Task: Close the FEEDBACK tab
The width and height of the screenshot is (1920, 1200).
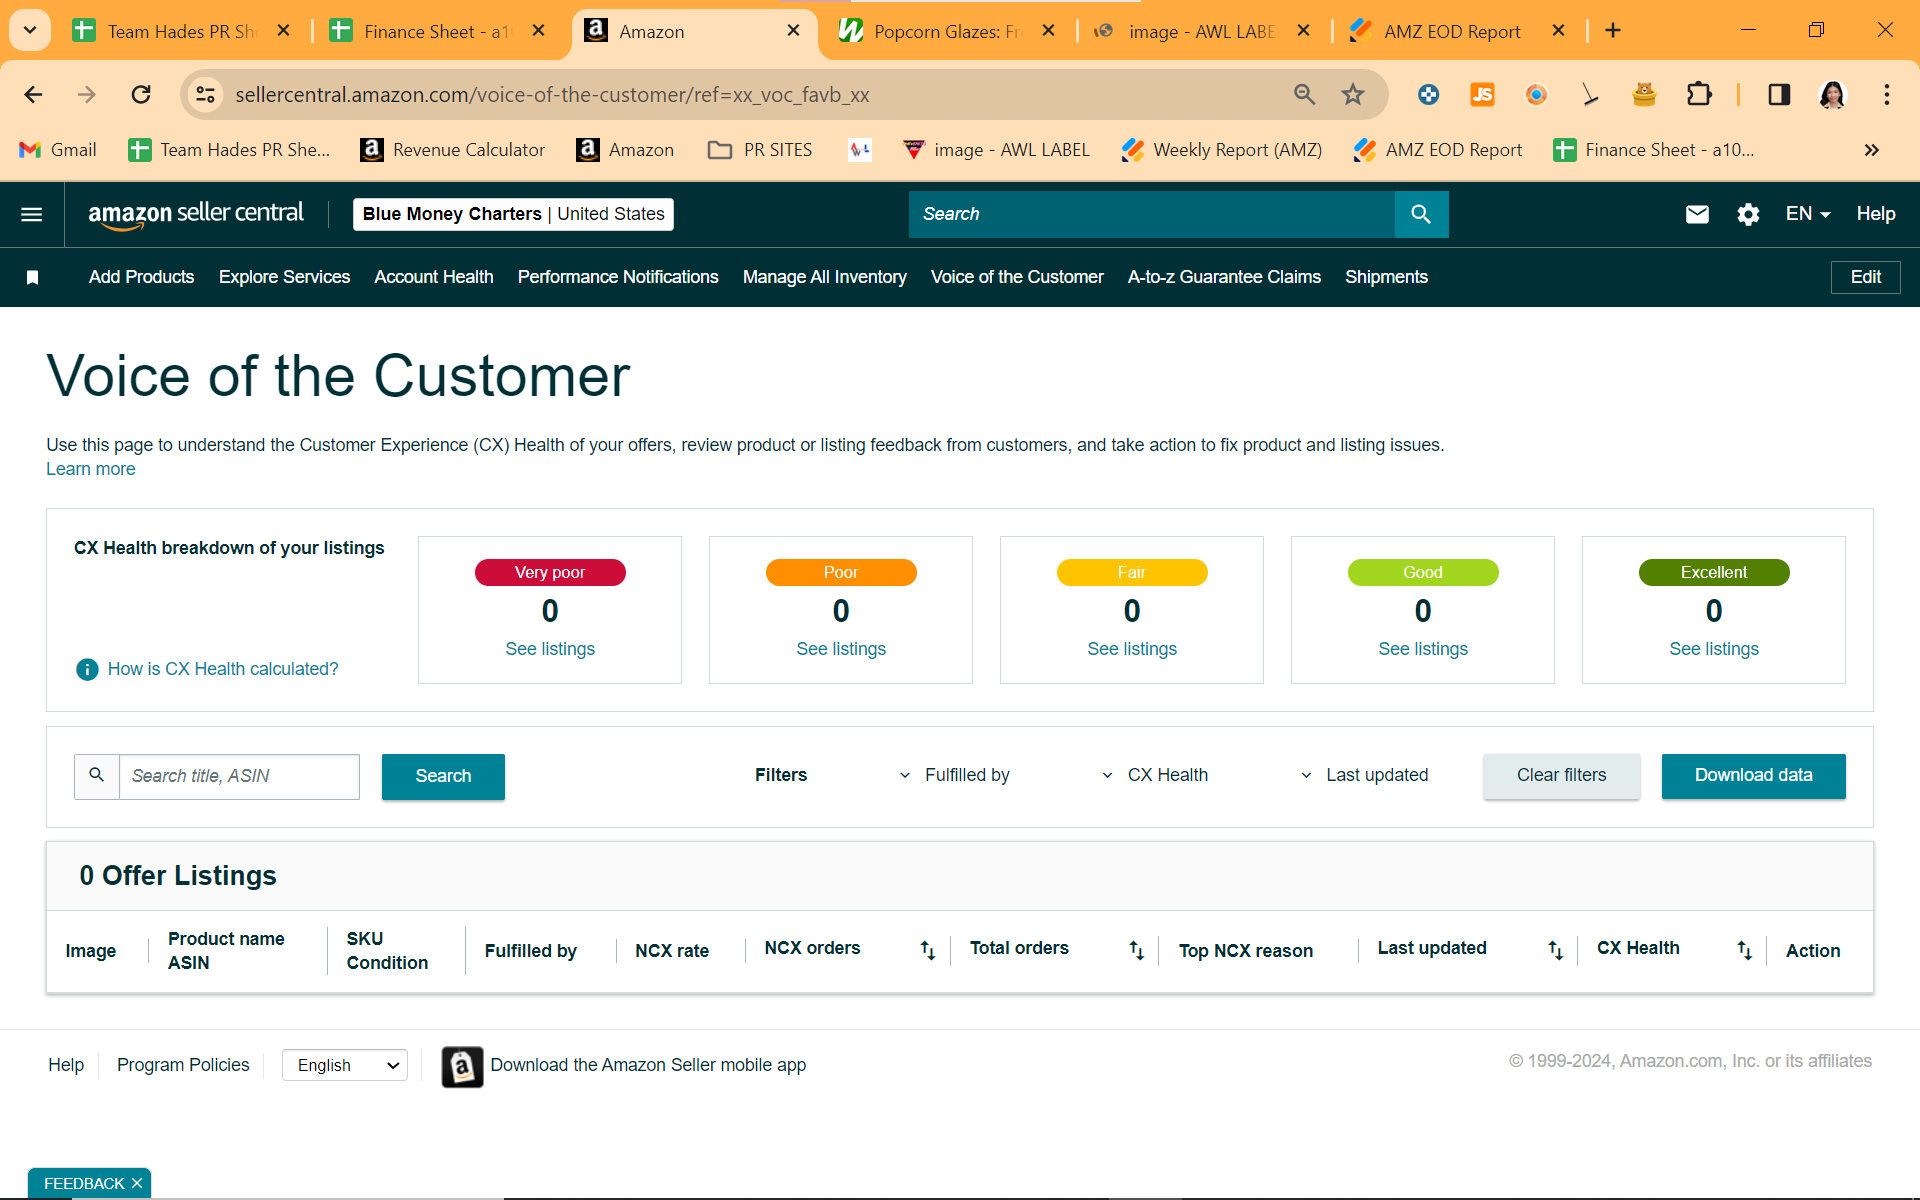Action: (137, 1183)
